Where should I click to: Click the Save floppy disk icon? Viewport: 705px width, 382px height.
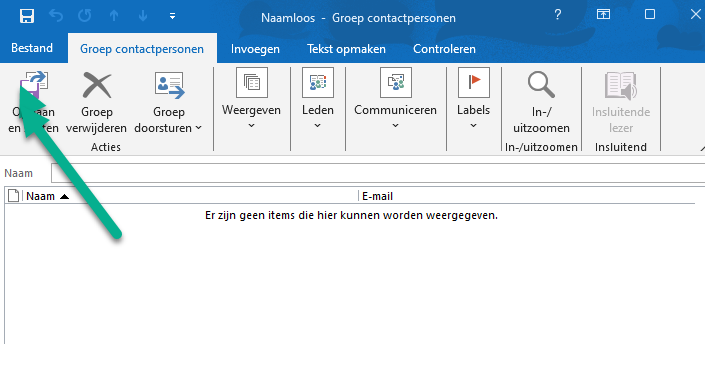point(27,16)
